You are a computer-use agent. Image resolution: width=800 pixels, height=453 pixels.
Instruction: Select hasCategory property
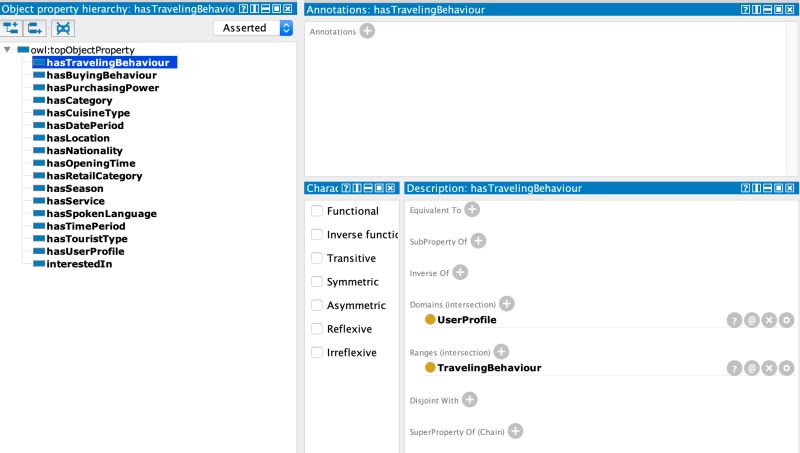79,100
